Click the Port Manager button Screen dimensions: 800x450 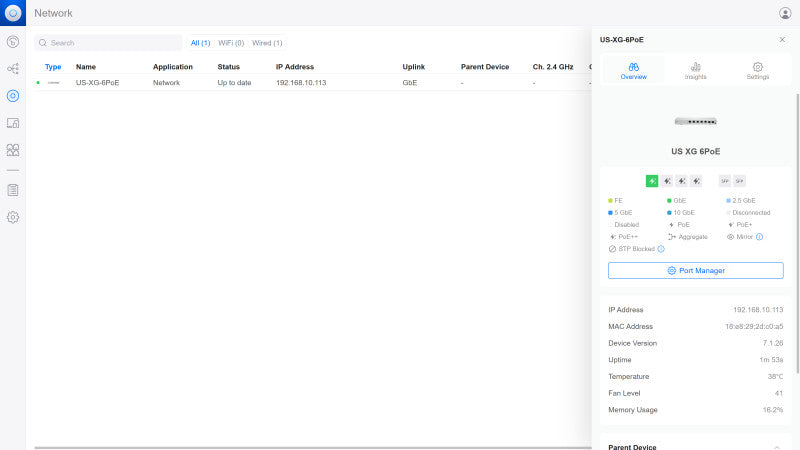tap(695, 270)
